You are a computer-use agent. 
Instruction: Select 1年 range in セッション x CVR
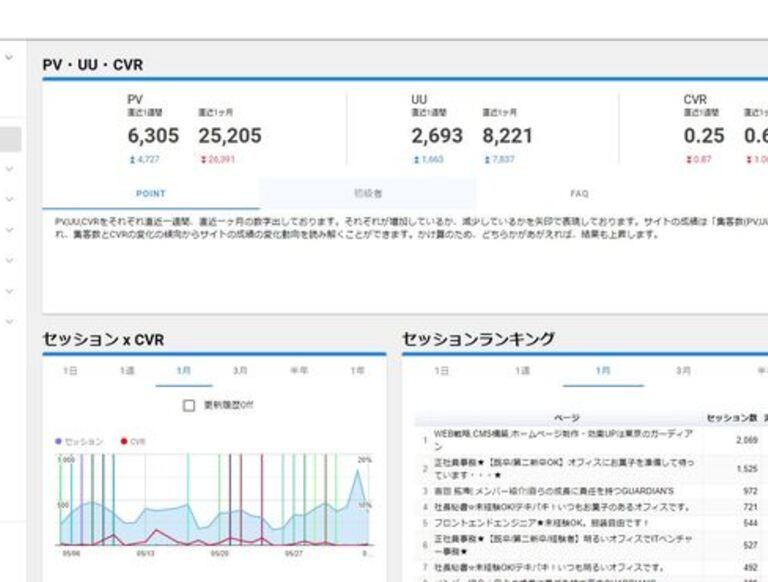pyautogui.click(x=356, y=371)
